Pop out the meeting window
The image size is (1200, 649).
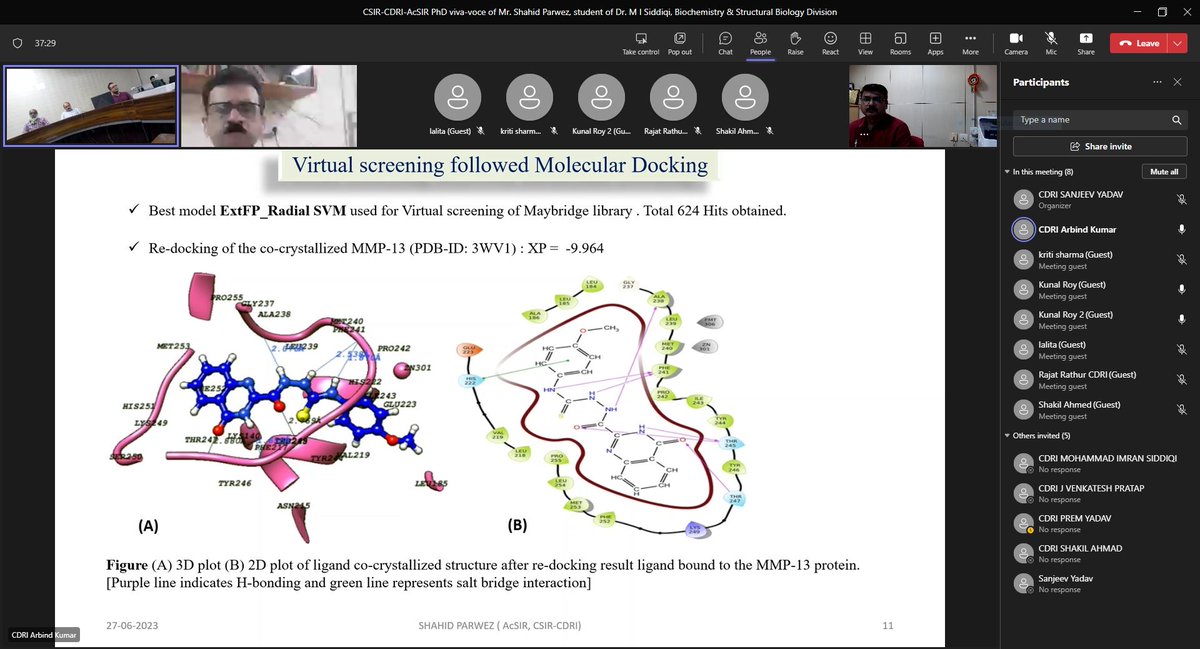click(680, 42)
